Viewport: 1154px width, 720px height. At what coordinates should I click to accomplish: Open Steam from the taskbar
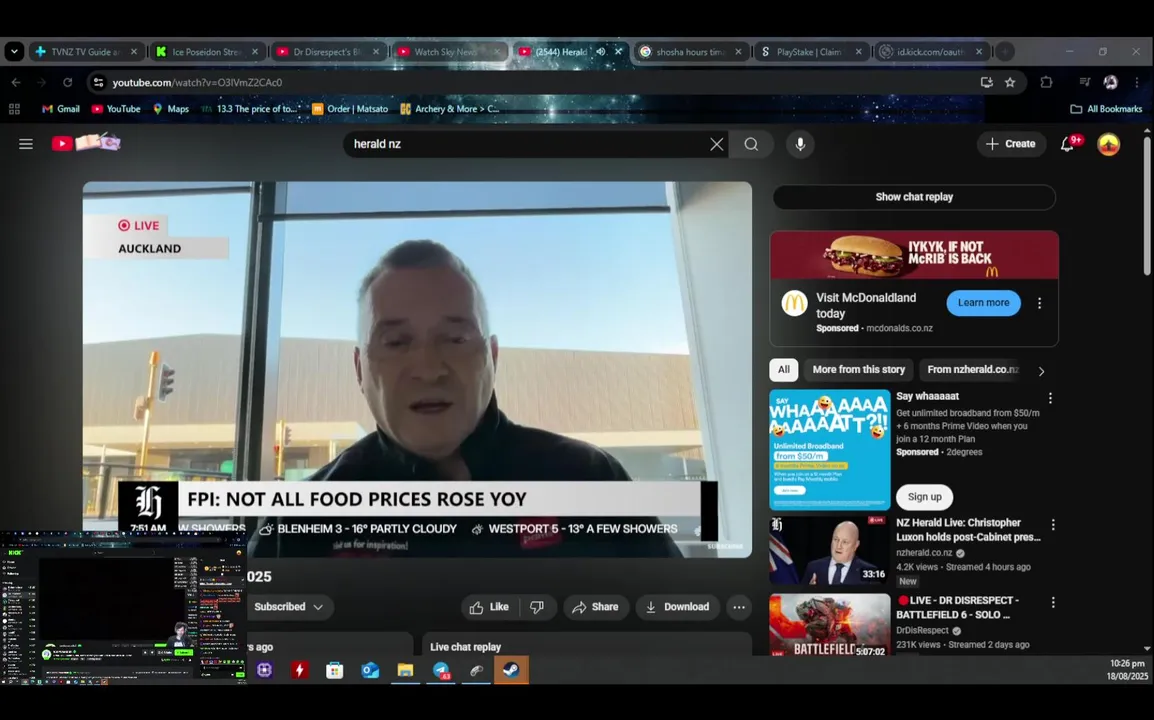tap(511, 670)
